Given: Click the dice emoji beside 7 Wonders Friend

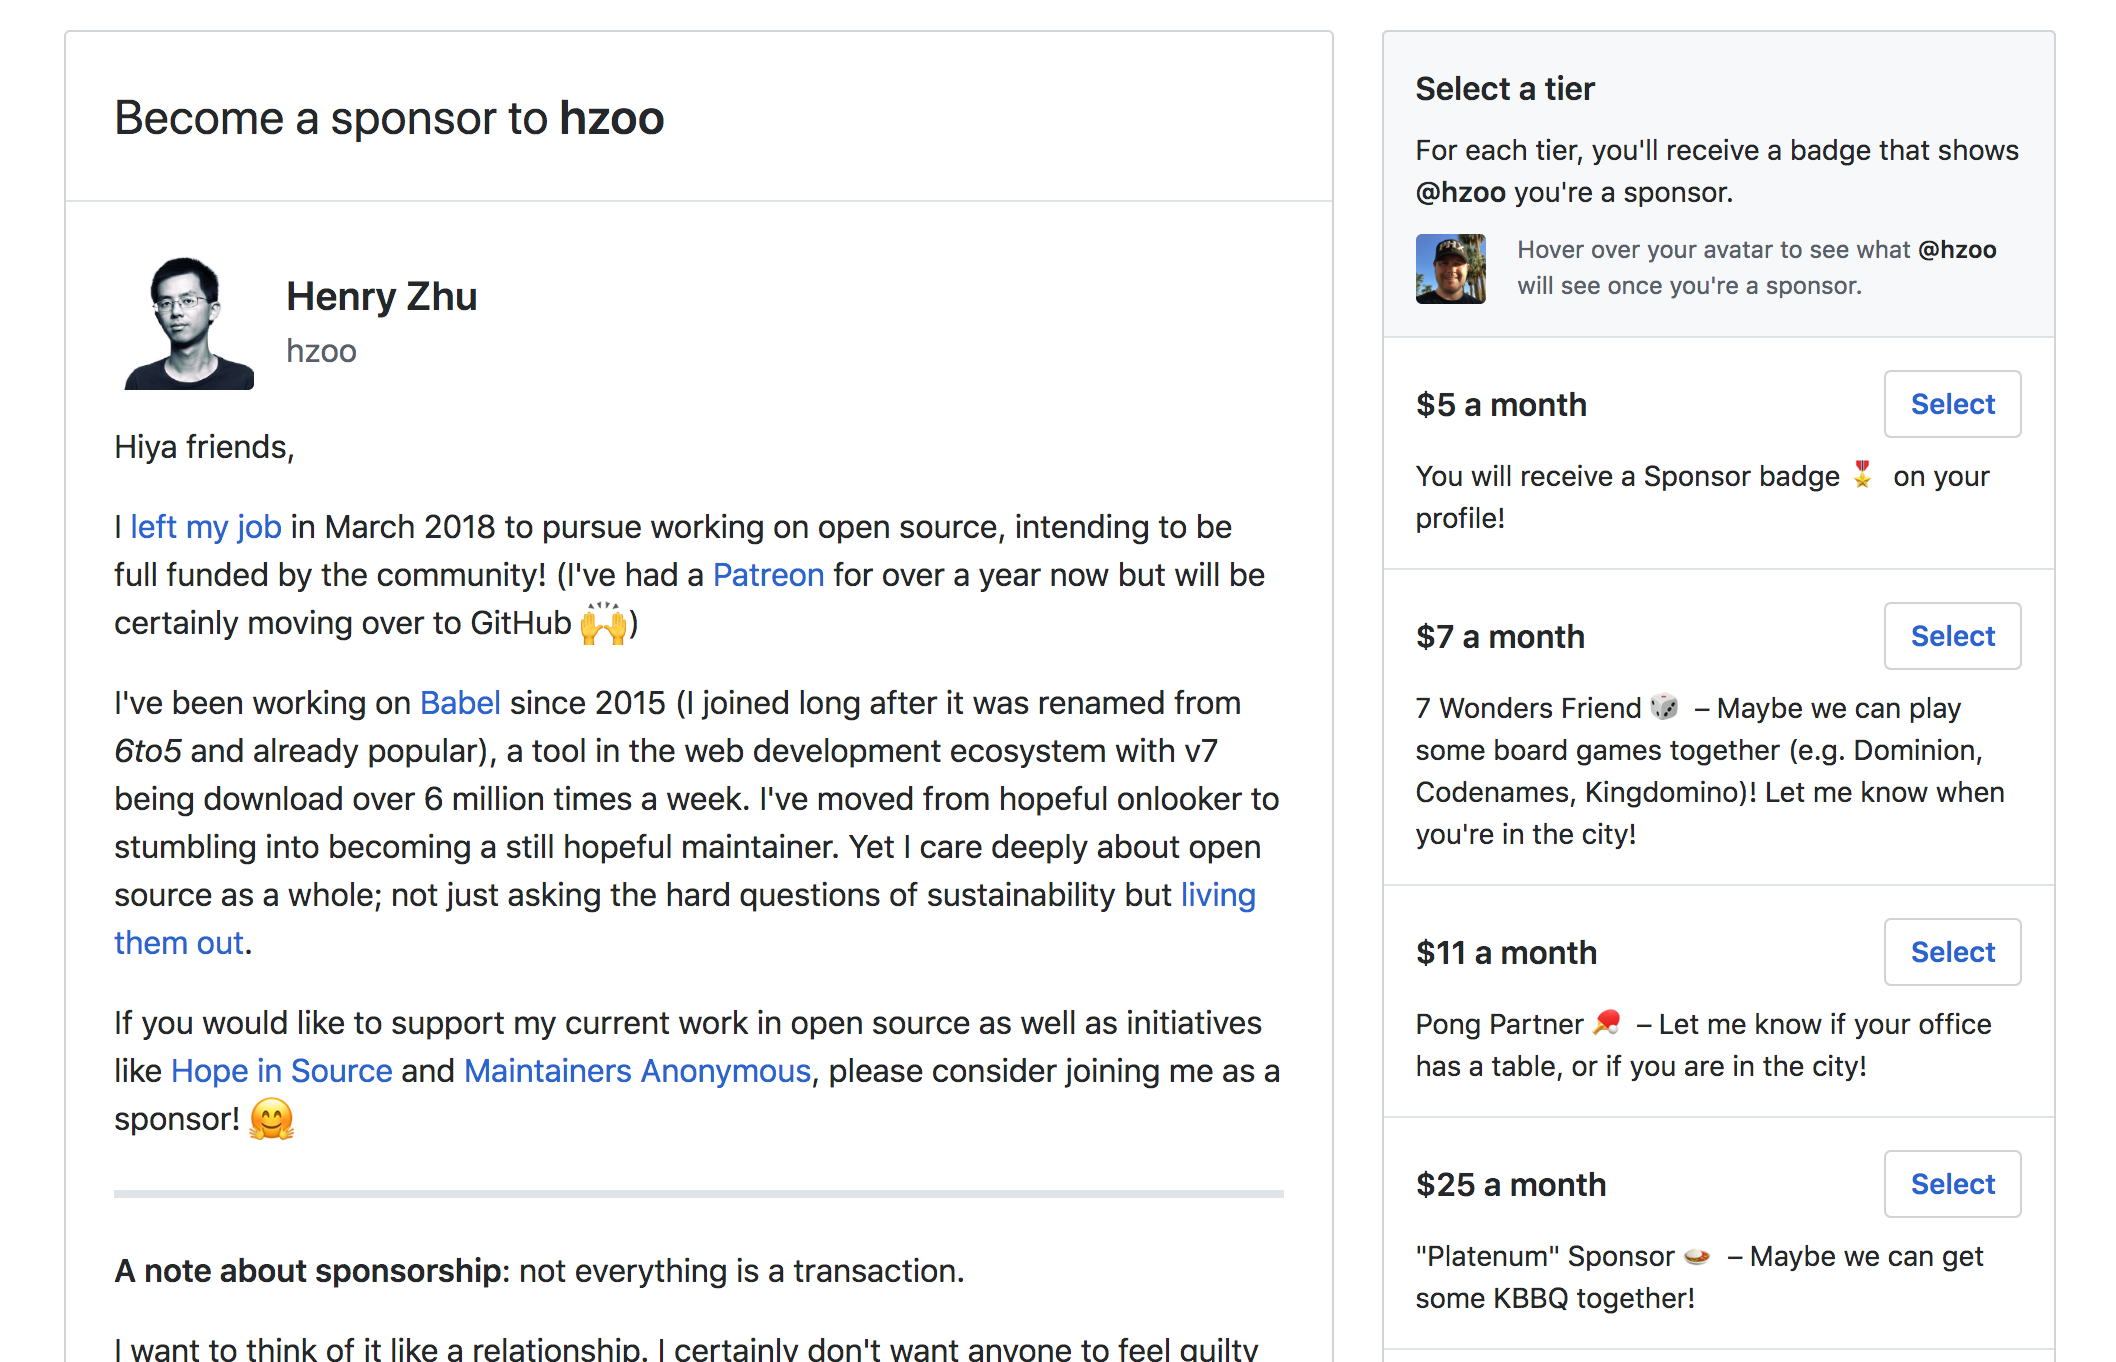Looking at the screenshot, I should click(1664, 706).
